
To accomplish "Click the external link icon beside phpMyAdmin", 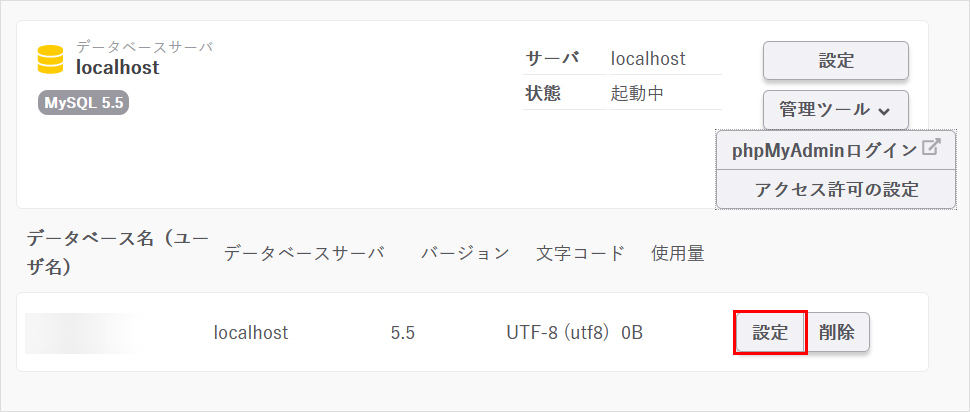I will pyautogui.click(x=931, y=148).
